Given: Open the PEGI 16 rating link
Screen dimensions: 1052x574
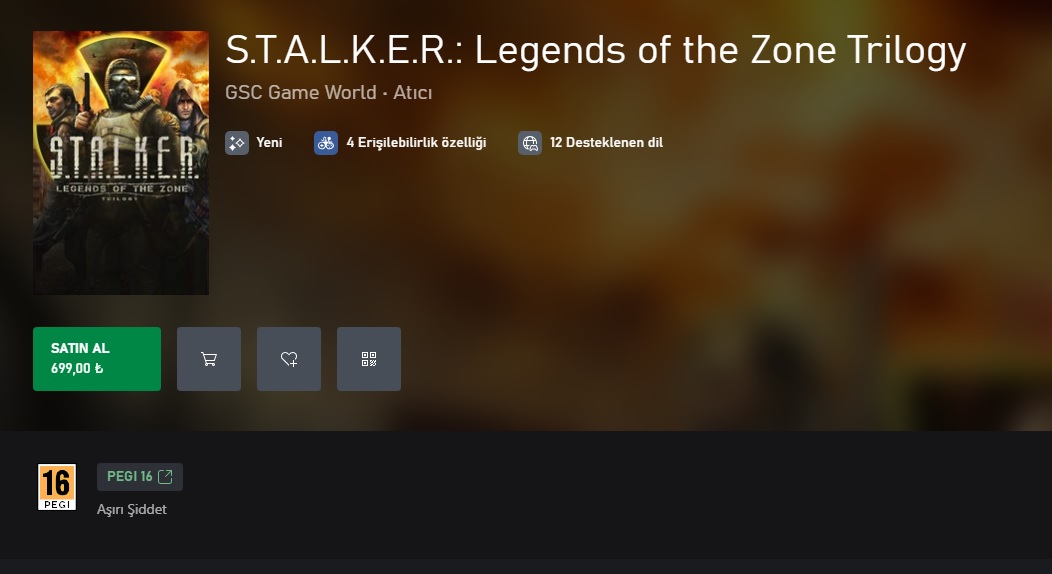Looking at the screenshot, I should (x=140, y=477).
